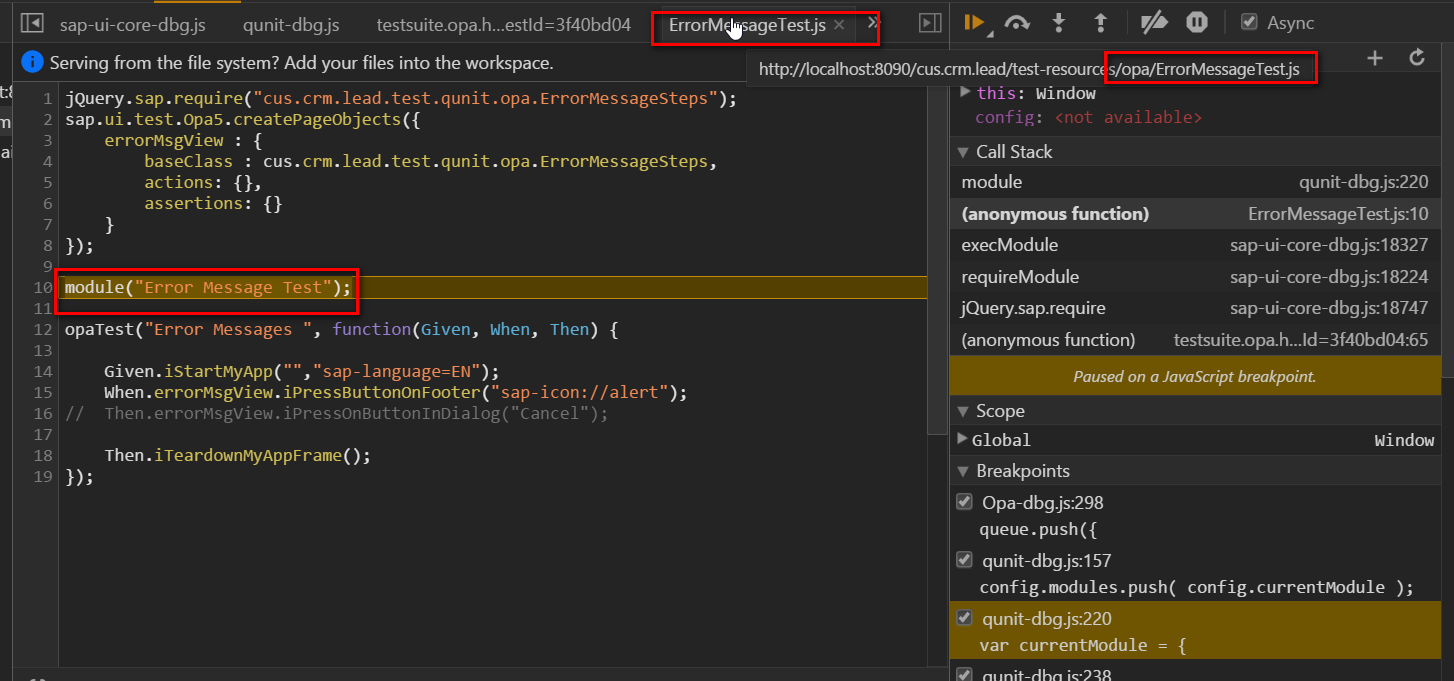Select the execModule call stack frame

pos(1195,245)
